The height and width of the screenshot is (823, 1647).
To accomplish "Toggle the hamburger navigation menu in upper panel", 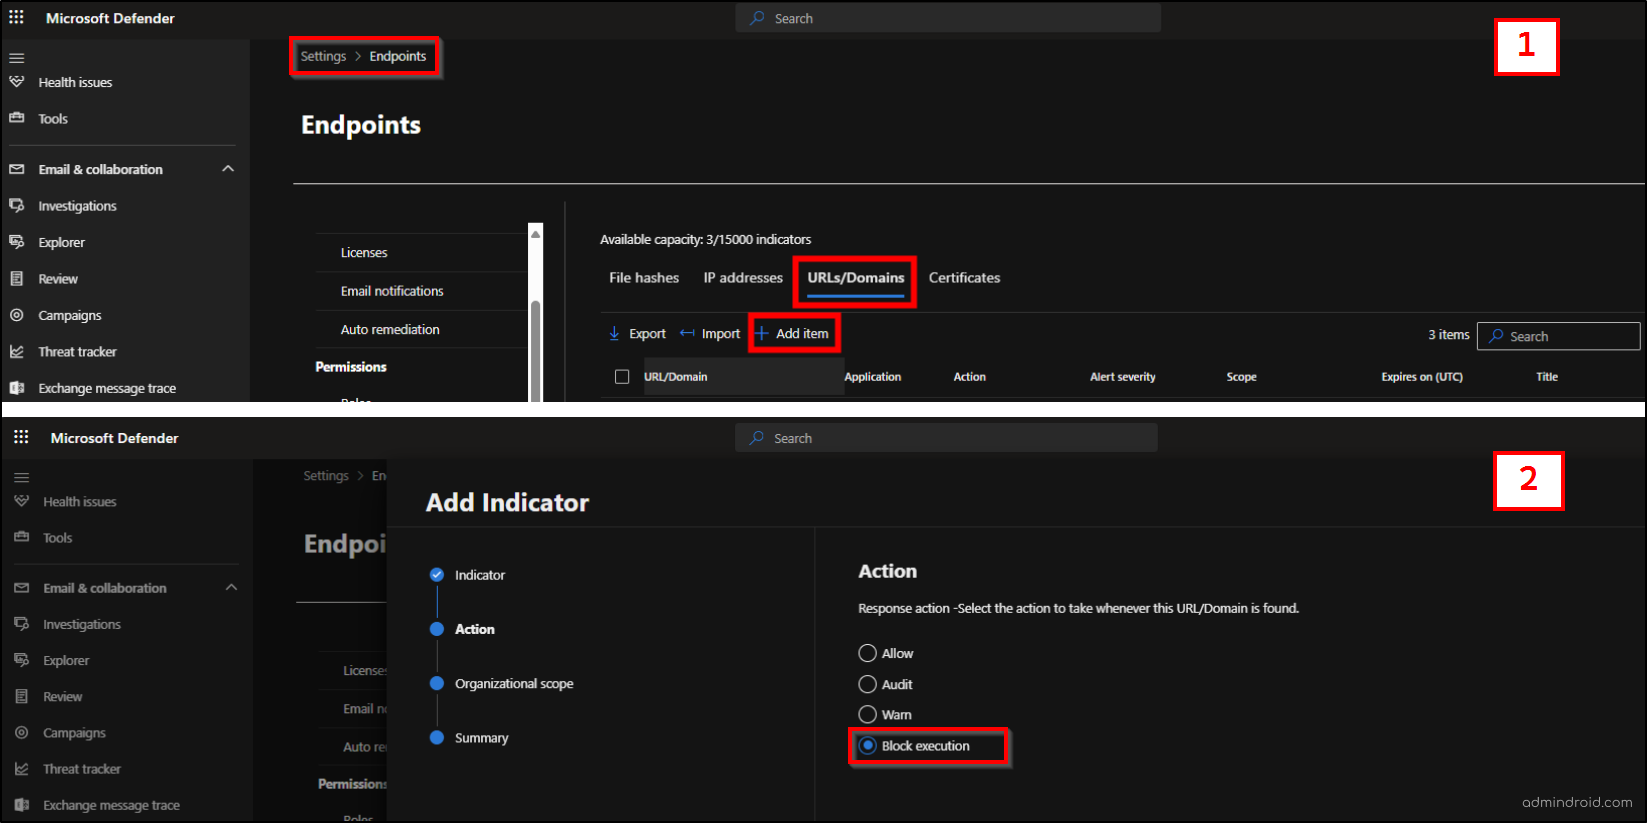I will 17,58.
